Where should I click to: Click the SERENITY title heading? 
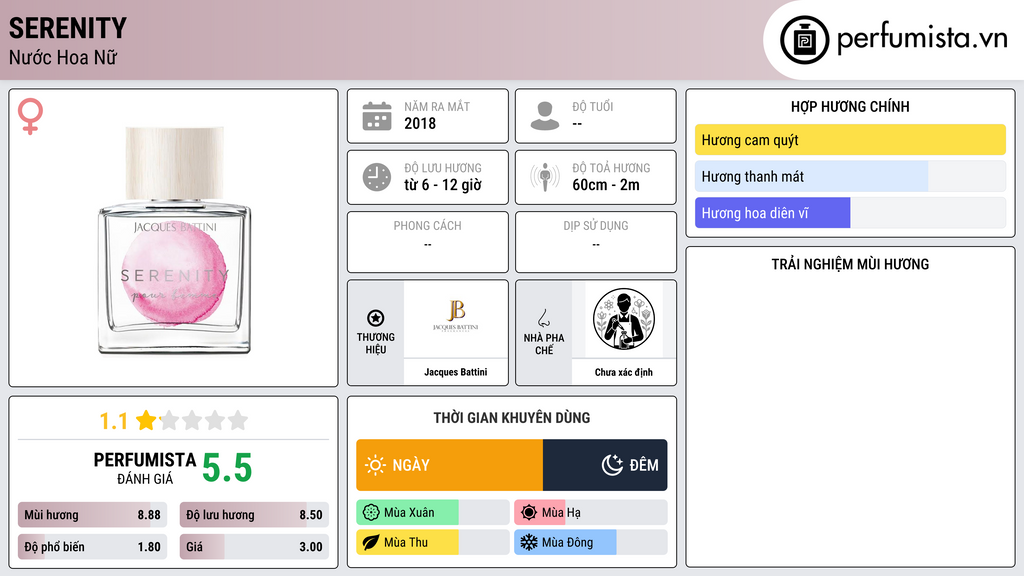pyautogui.click(x=68, y=28)
